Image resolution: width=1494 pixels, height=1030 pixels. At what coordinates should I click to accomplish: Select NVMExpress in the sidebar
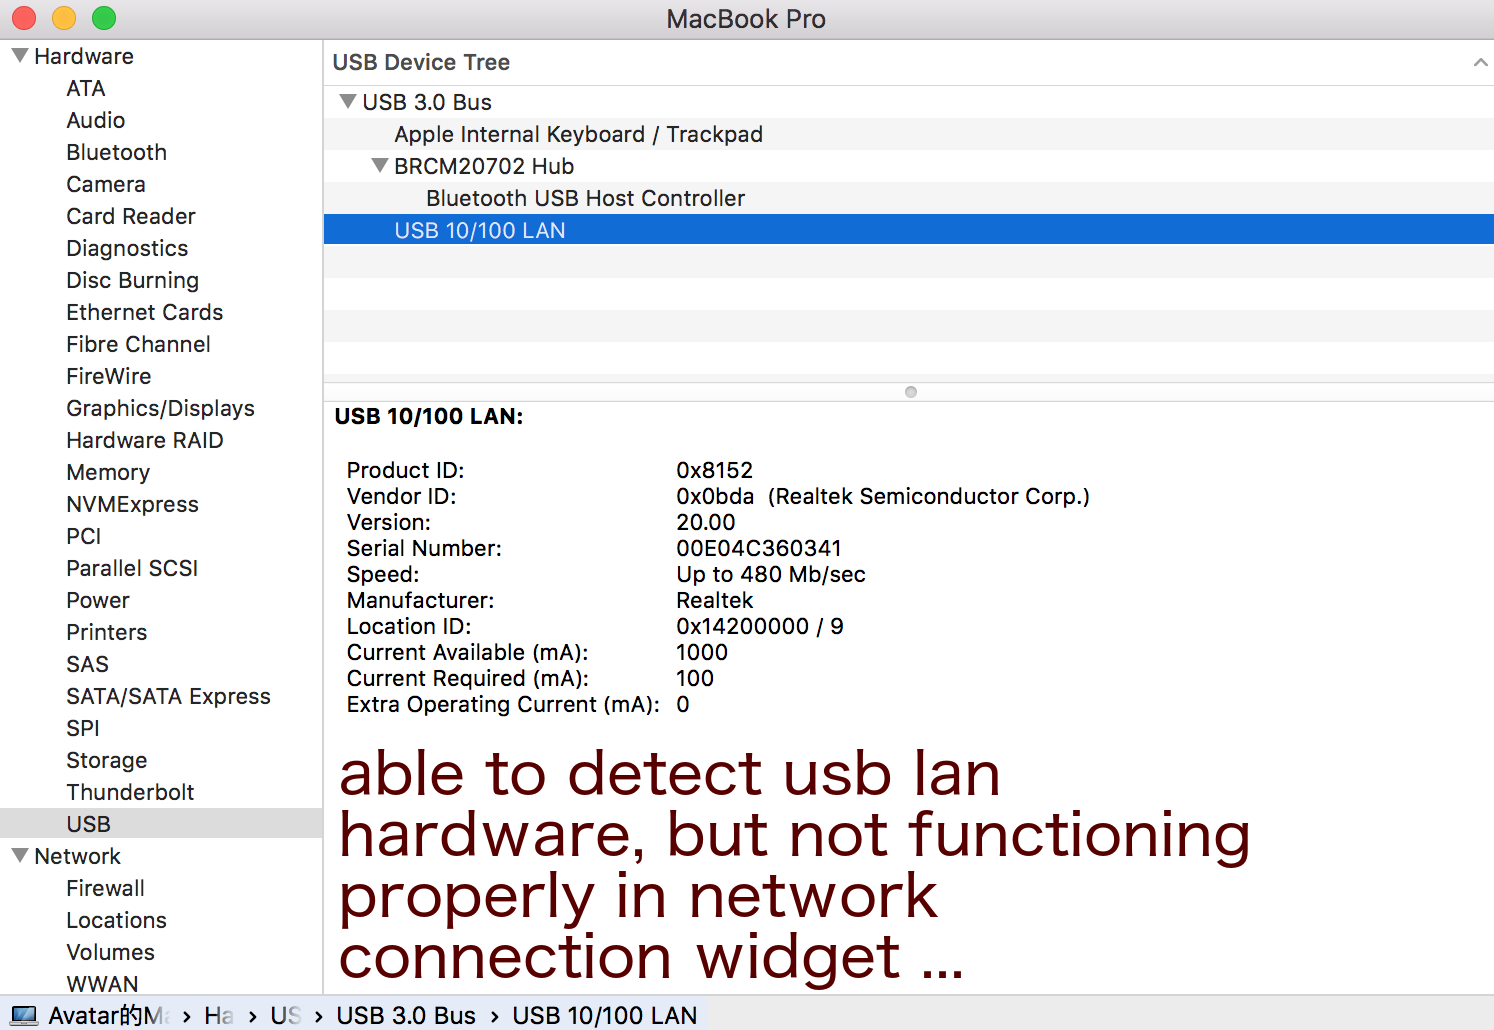pos(133,504)
